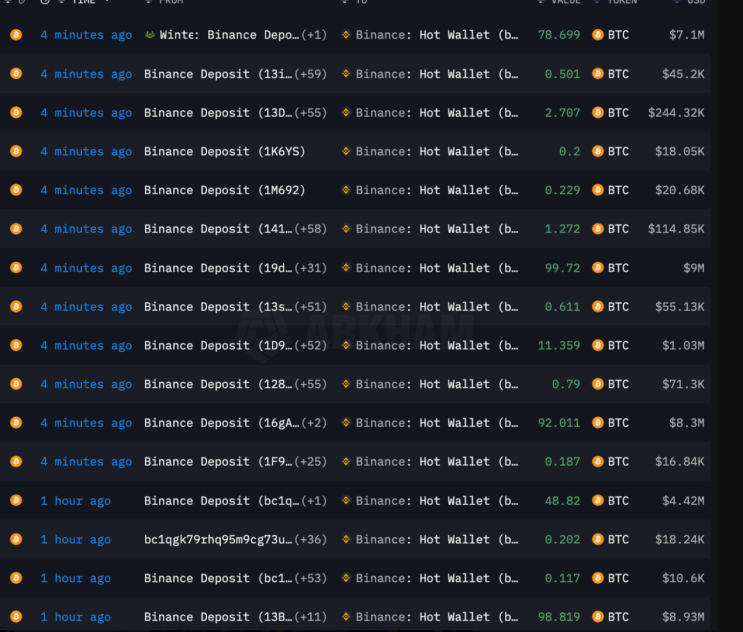Click the Wintermute logo icon in the first row
Image resolution: width=743 pixels, height=632 pixels.
tap(150, 35)
